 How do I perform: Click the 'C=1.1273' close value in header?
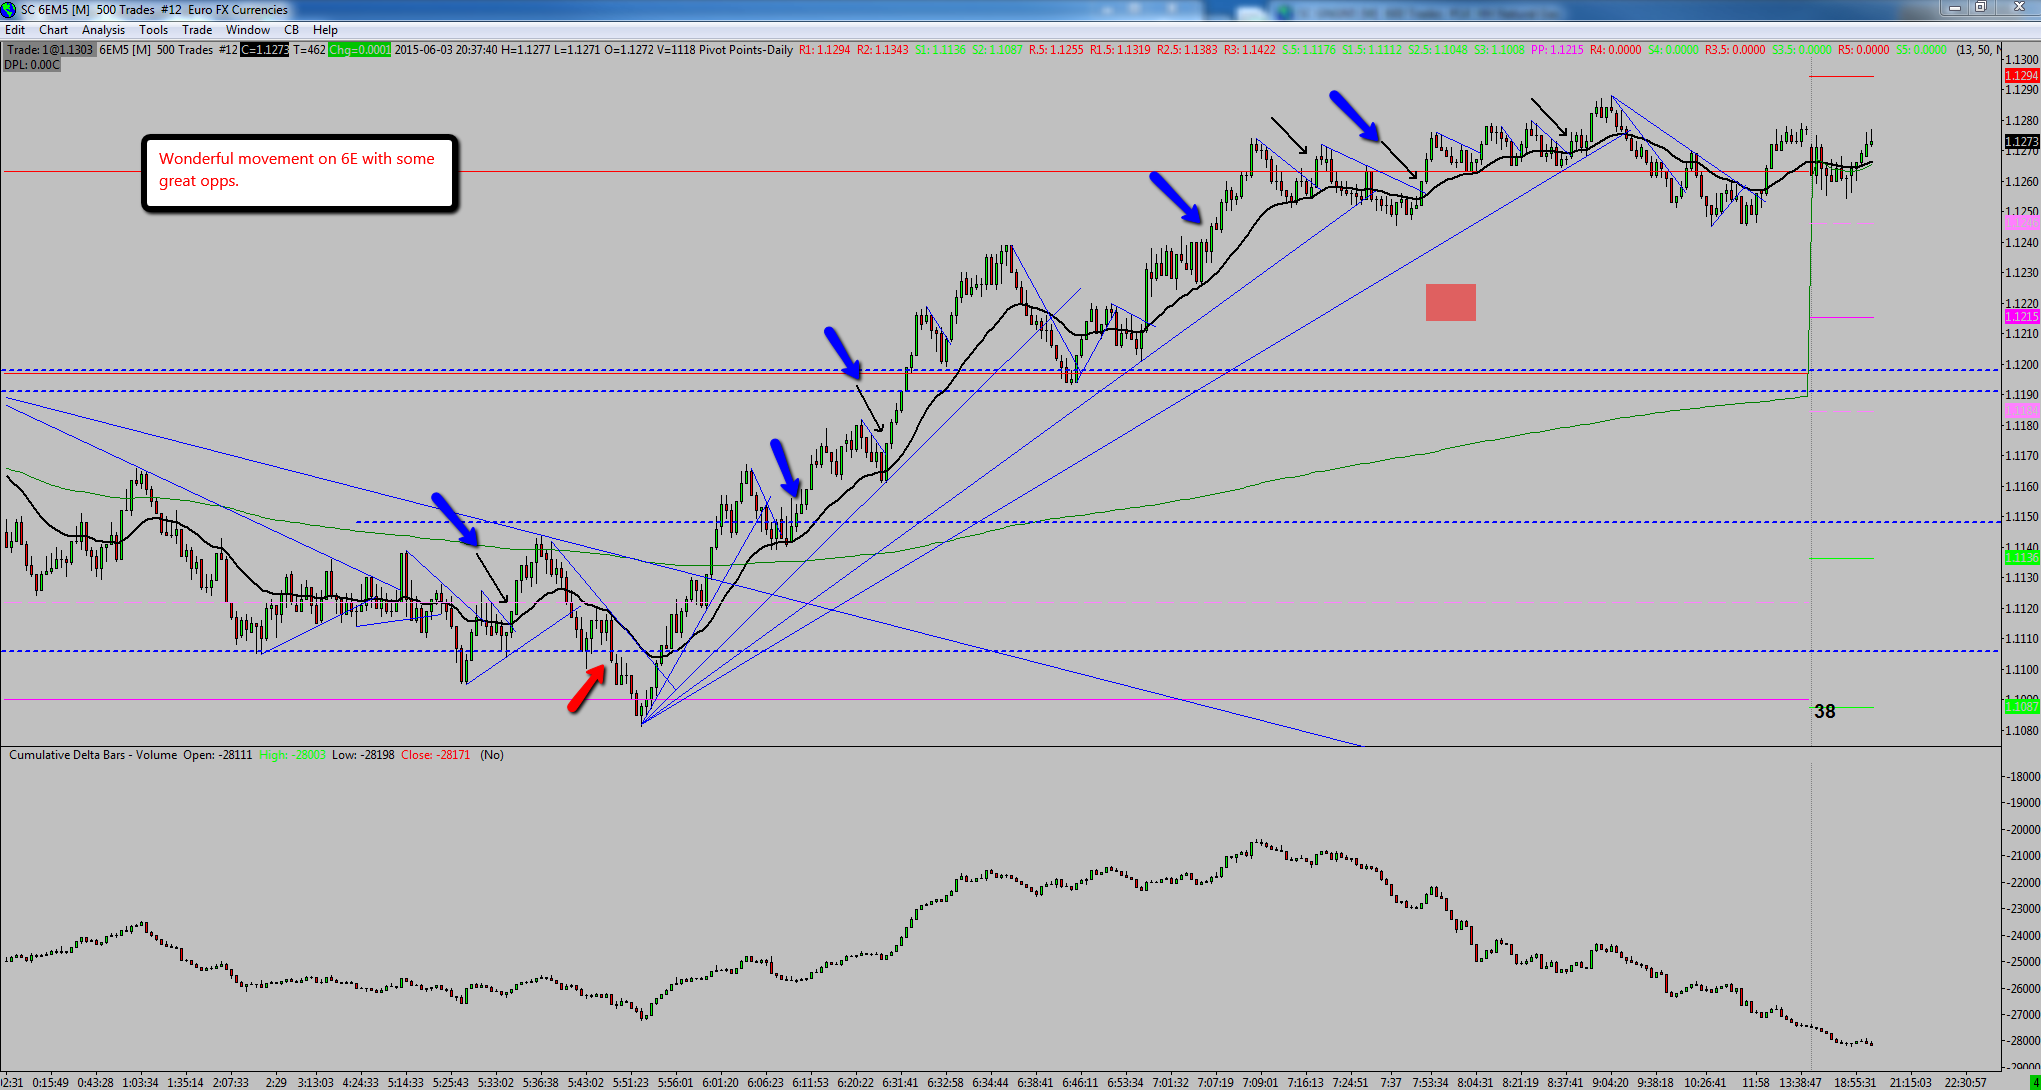click(x=265, y=50)
